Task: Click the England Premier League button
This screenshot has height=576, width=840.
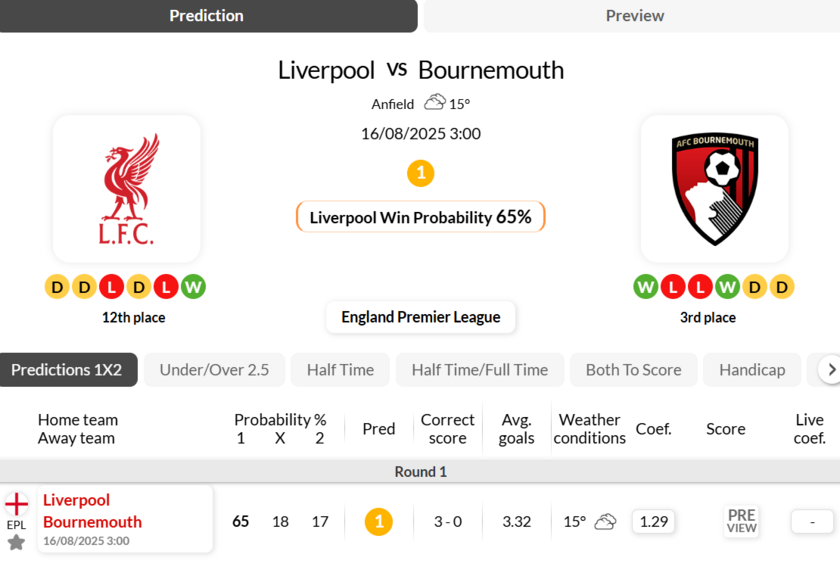Action: coord(420,317)
